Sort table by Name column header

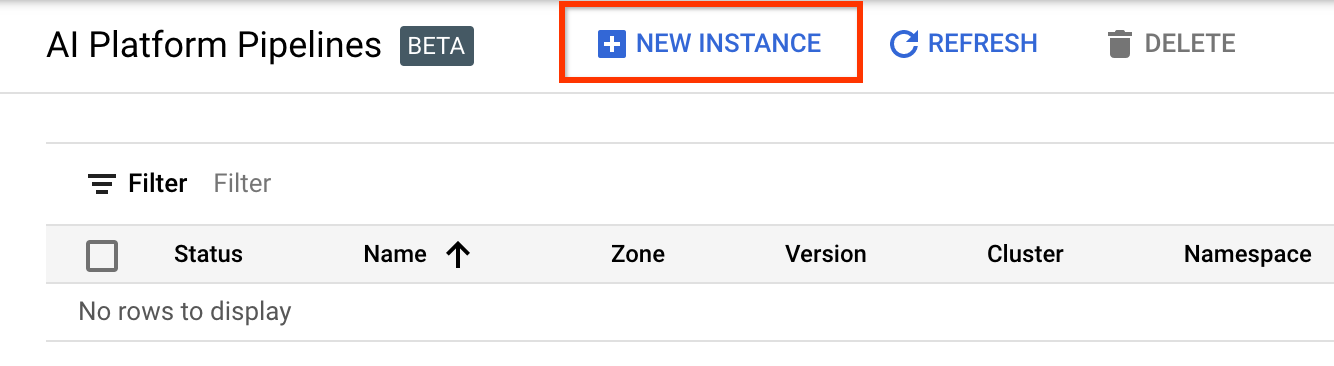pos(395,255)
